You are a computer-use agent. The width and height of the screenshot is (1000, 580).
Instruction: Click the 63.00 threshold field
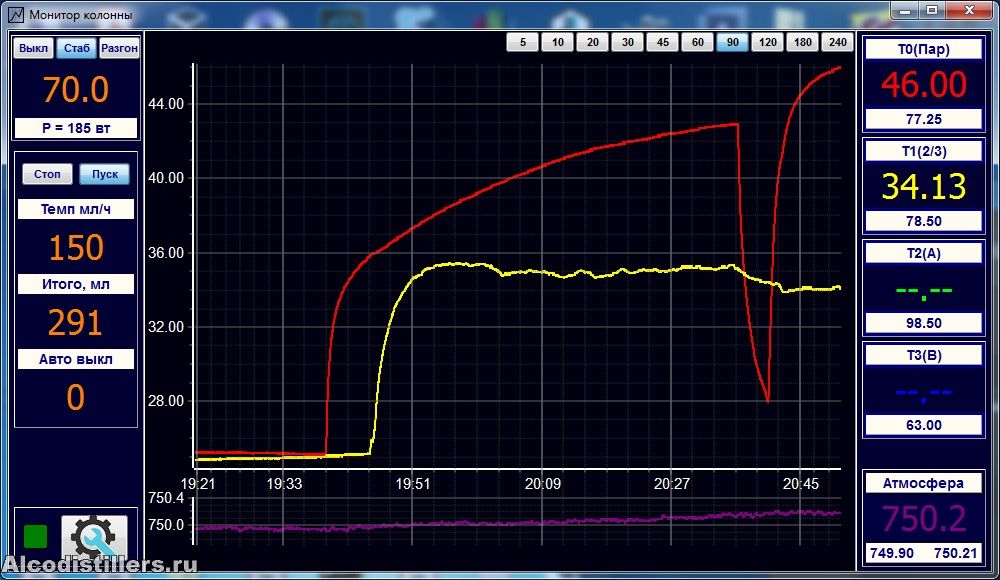(x=923, y=426)
